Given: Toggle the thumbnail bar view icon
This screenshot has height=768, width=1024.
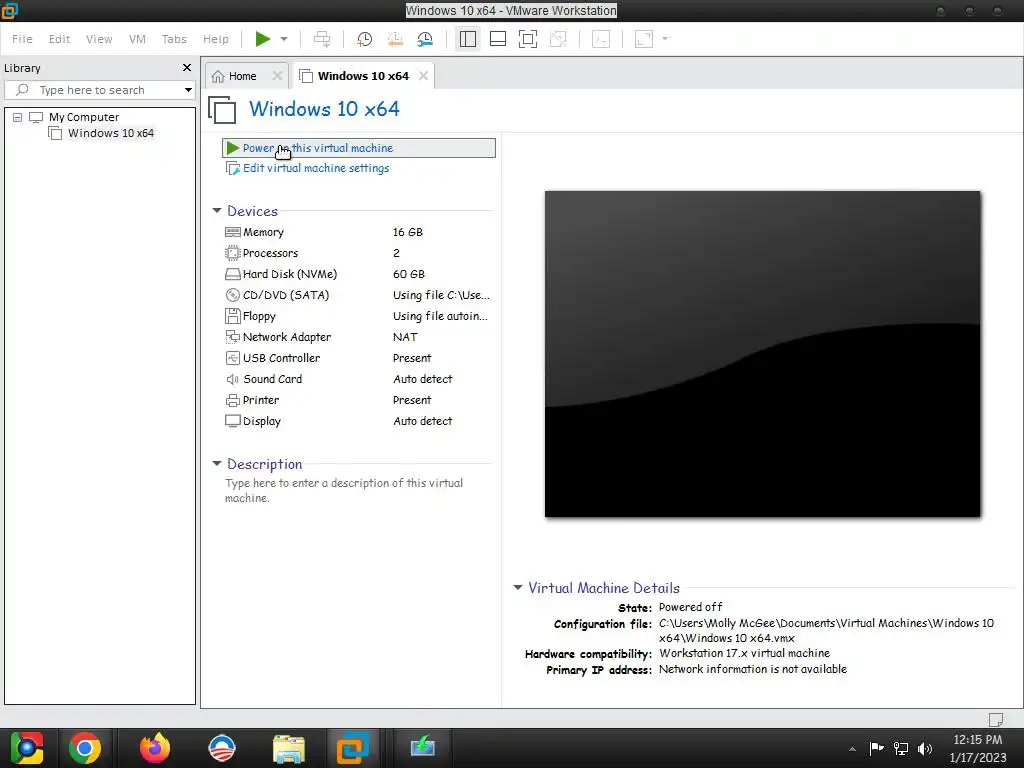Looking at the screenshot, I should point(498,39).
